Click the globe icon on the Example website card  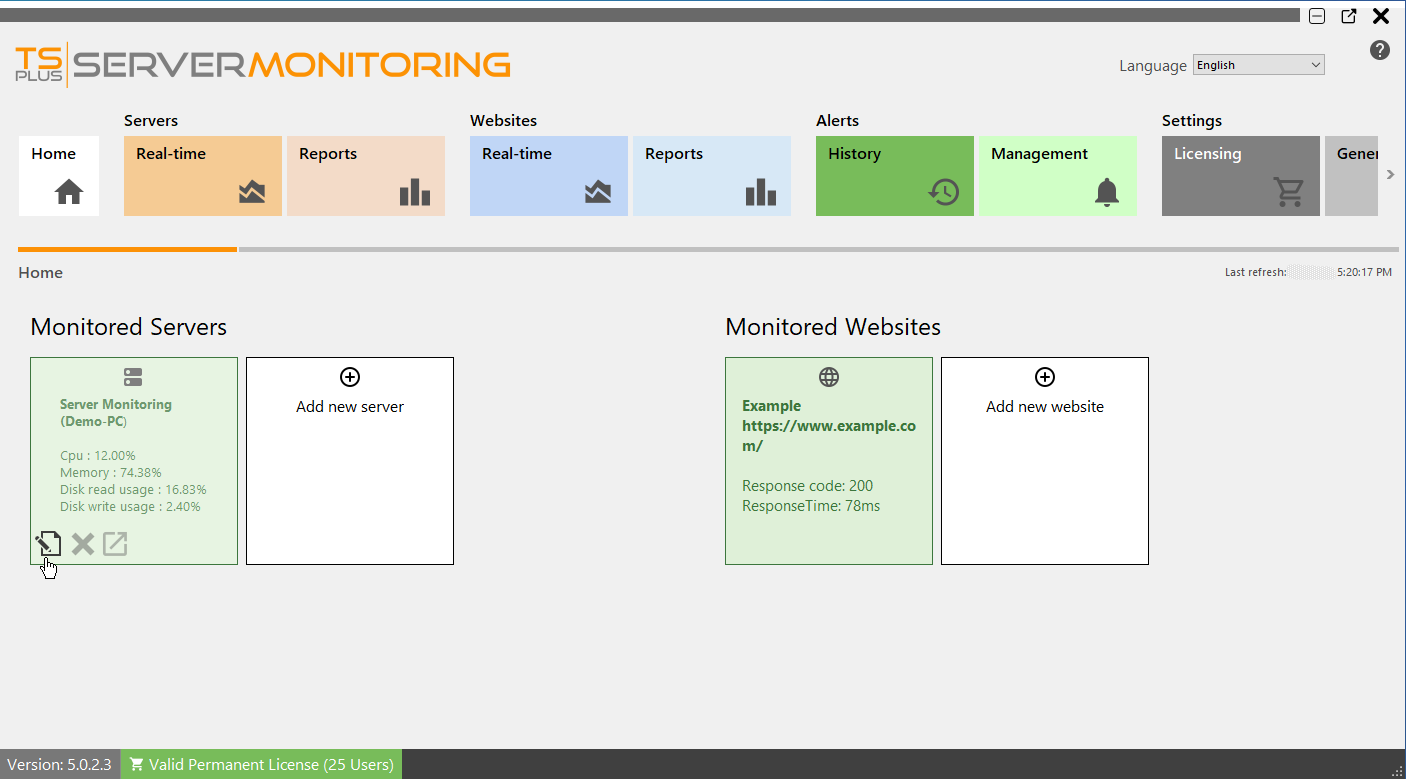coord(829,377)
